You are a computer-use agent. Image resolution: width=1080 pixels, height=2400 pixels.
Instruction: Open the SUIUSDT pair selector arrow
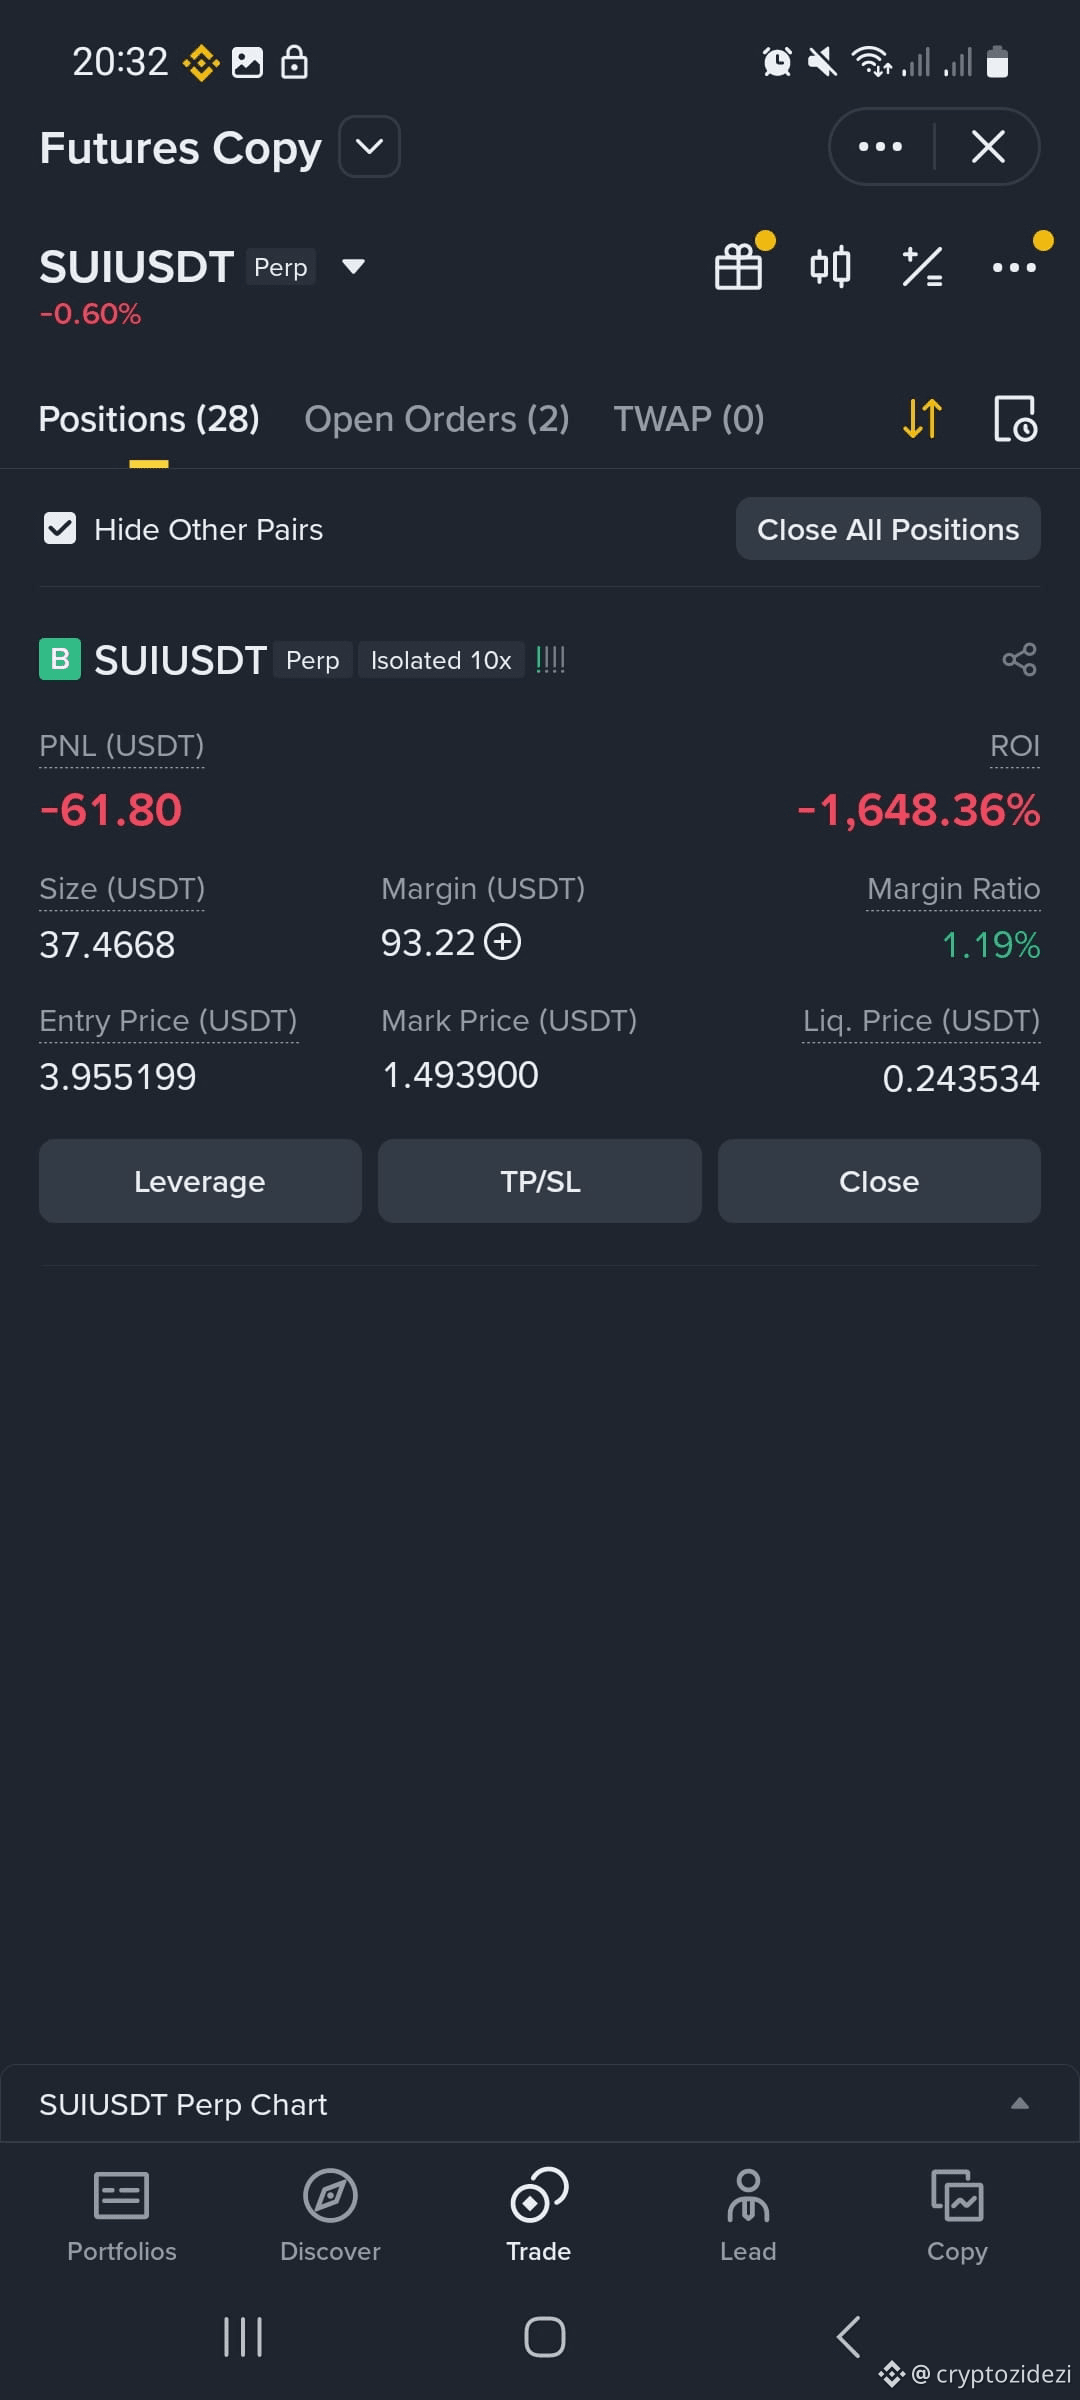pyautogui.click(x=353, y=266)
